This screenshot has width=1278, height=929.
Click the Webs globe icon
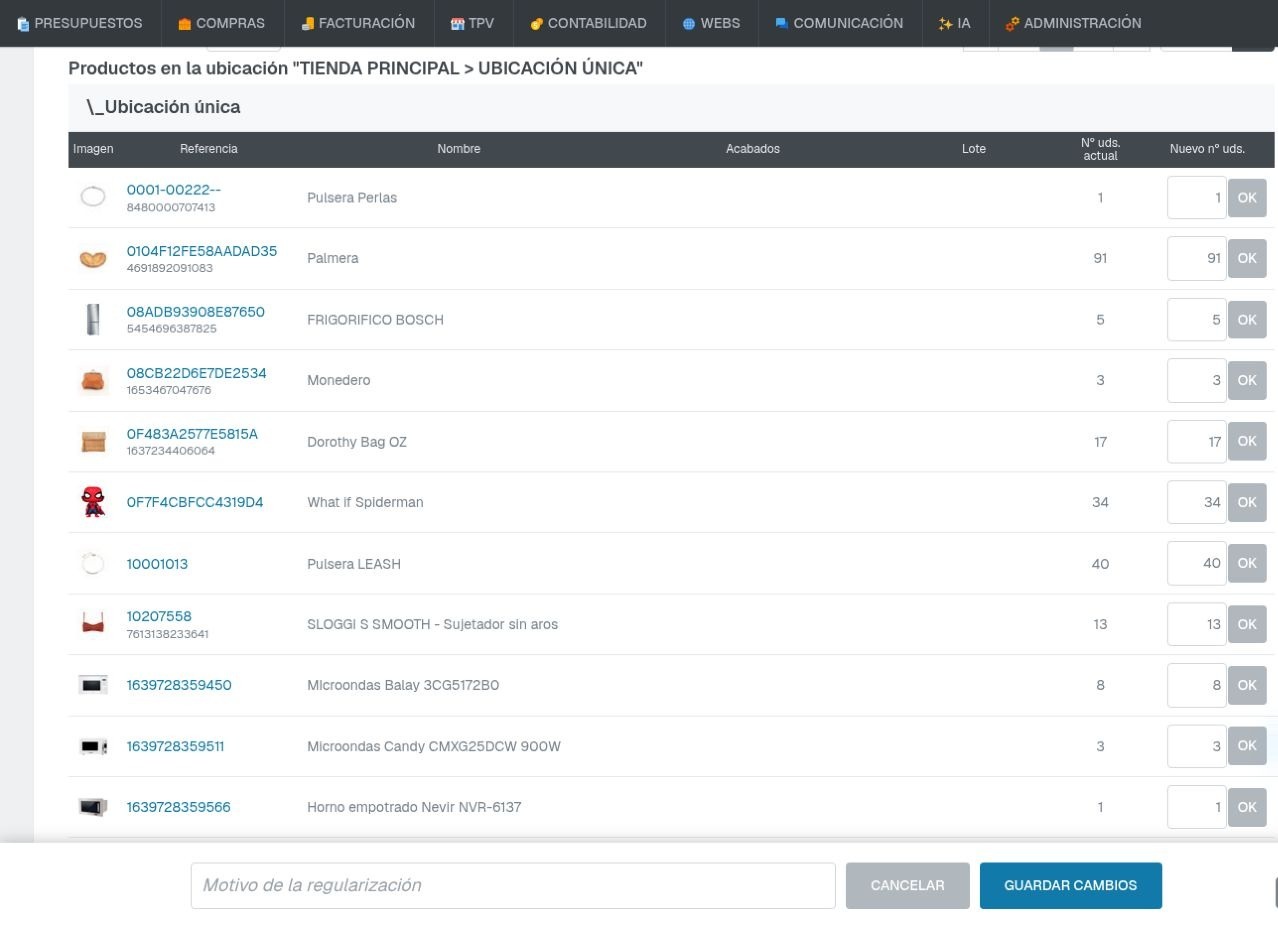689,23
